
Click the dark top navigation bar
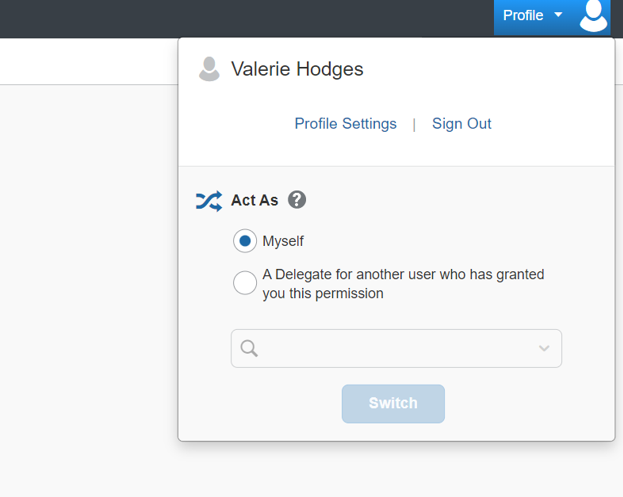(246, 18)
